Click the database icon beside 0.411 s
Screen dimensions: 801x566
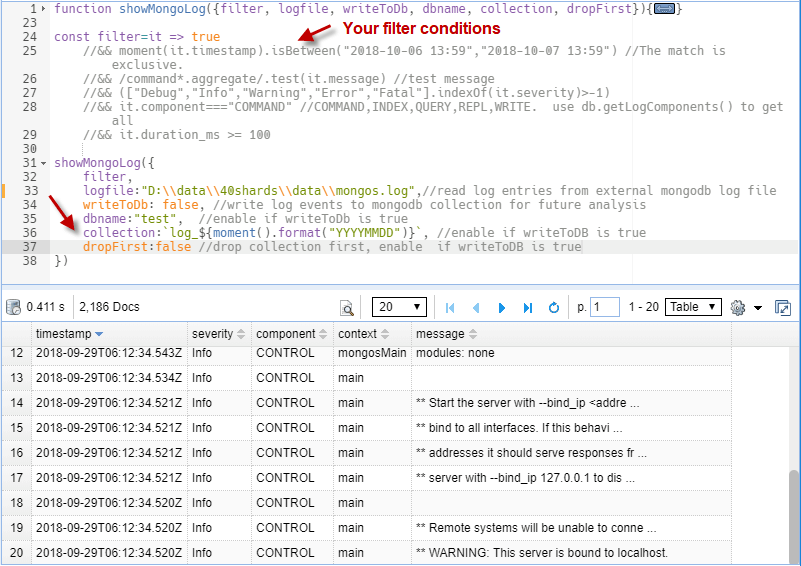pos(12,308)
